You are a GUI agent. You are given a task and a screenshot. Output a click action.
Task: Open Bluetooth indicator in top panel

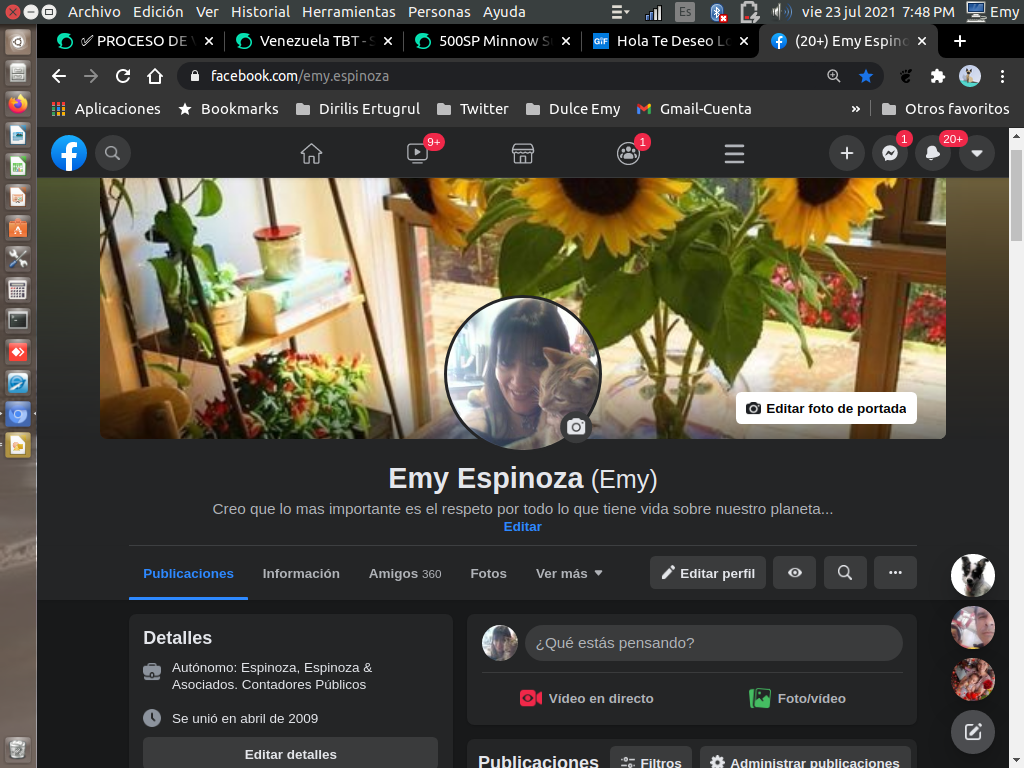point(718,12)
